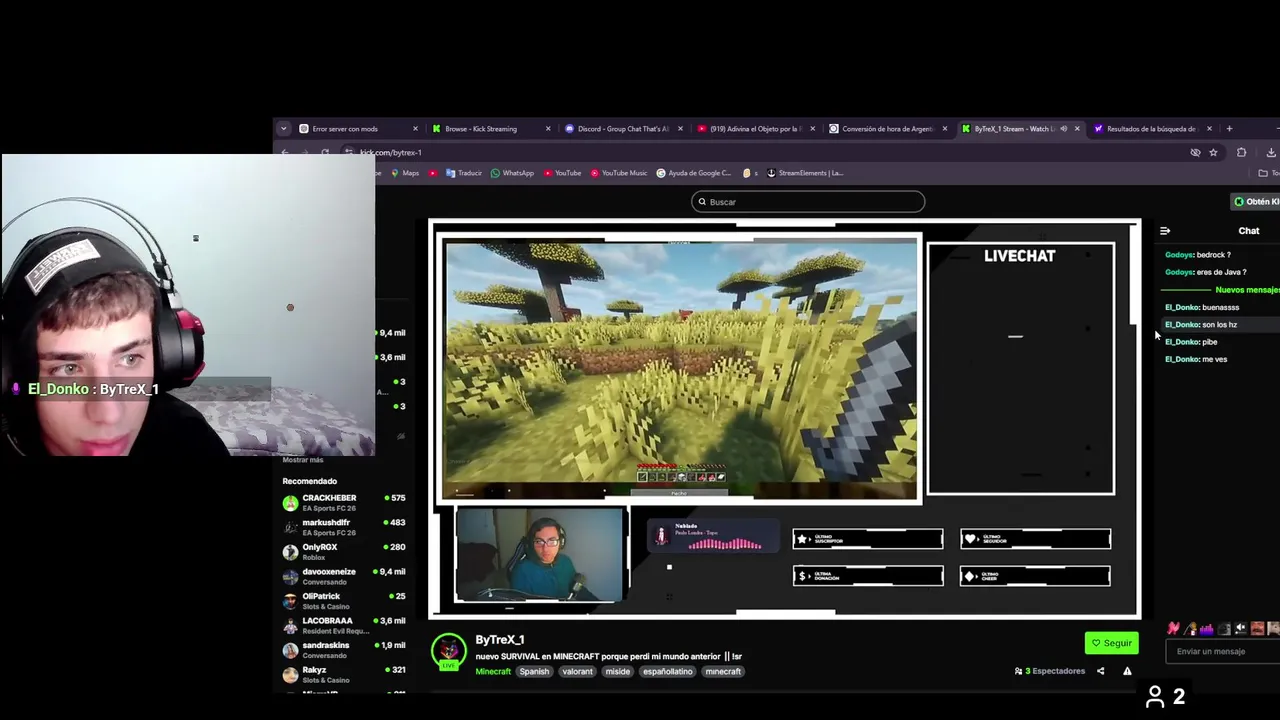This screenshot has width=1280, height=720.
Task: Reload the page with the refresh icon
Action: pos(325,152)
